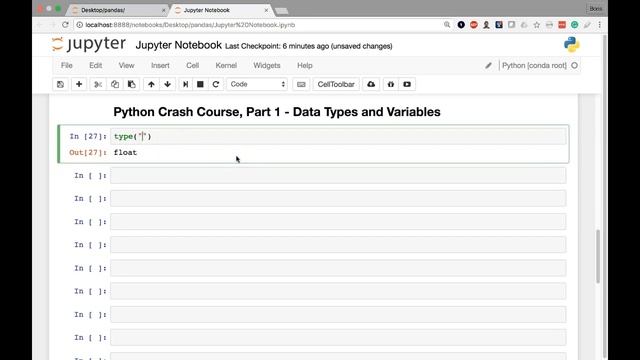This screenshot has width=640, height=360.
Task: Click the Out[27] prompt label
Action: tap(88, 153)
